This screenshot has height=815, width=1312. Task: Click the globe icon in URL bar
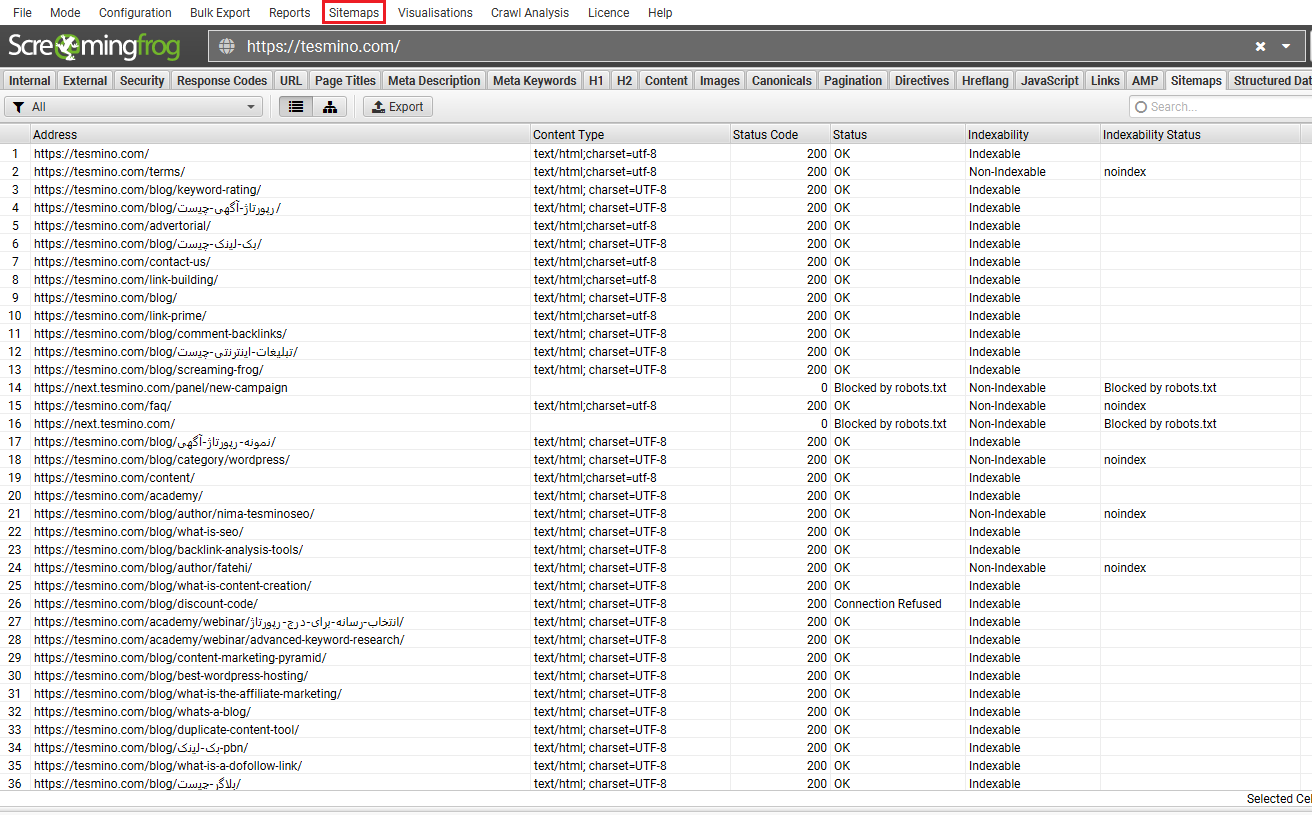[227, 46]
